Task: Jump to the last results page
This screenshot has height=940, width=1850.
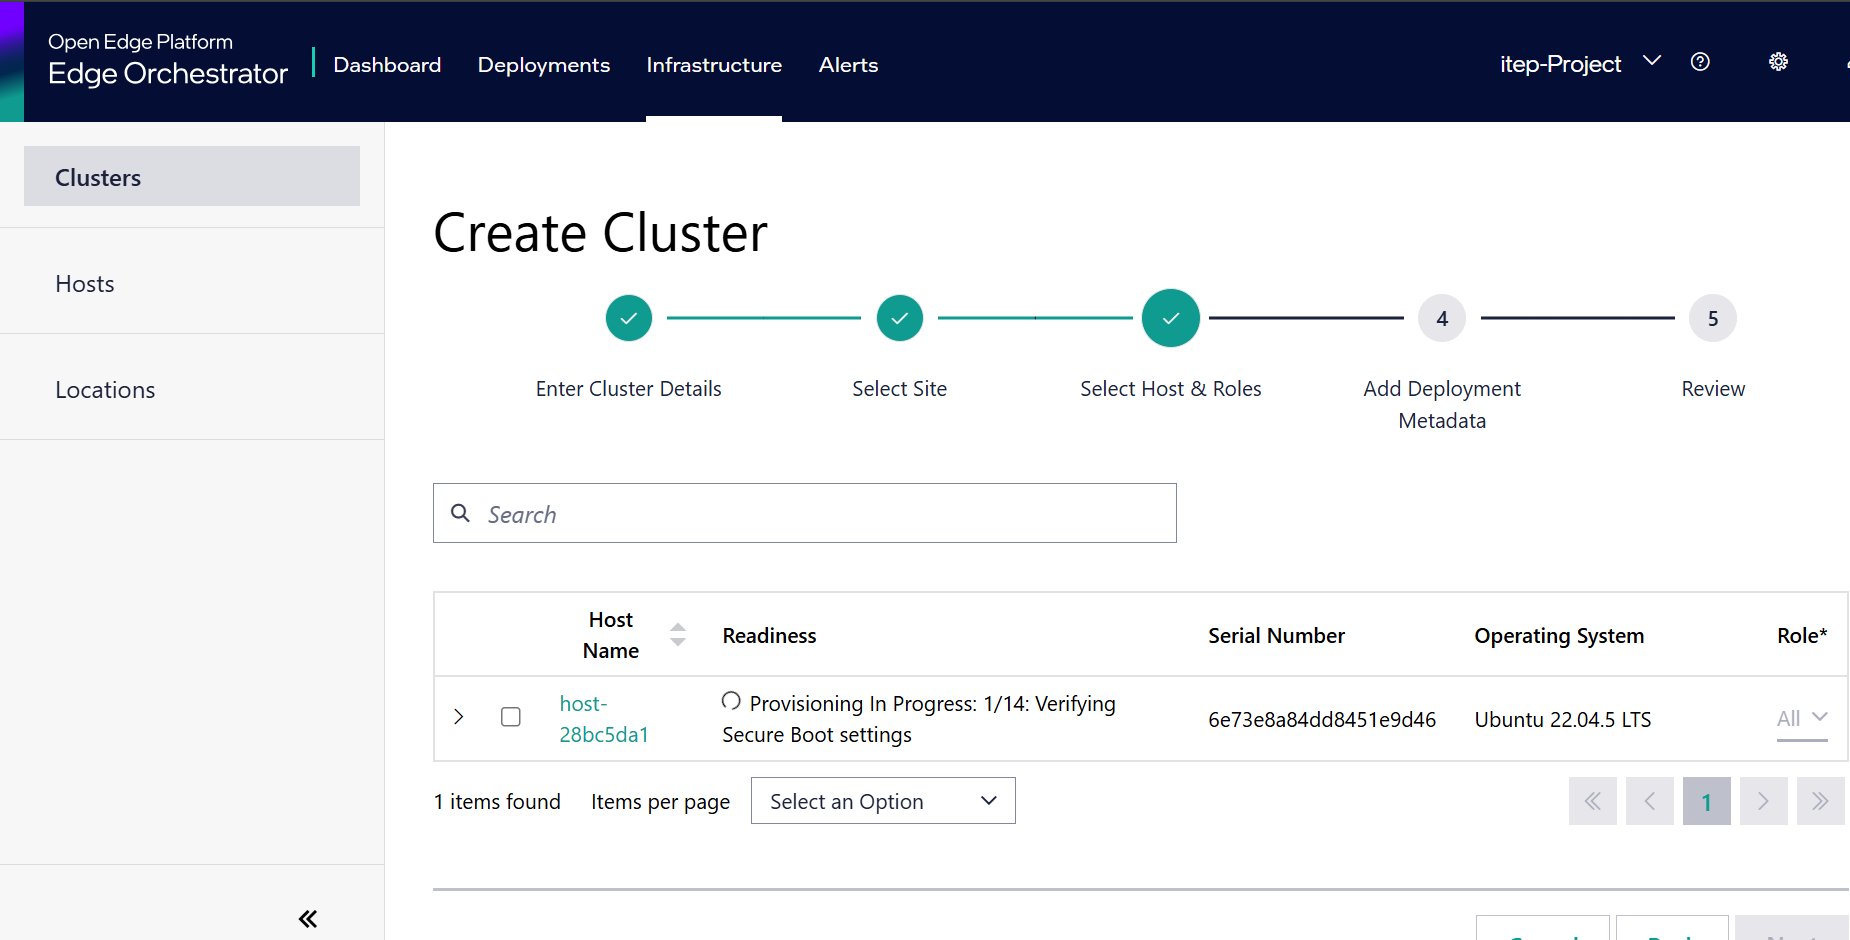Action: point(1820,801)
